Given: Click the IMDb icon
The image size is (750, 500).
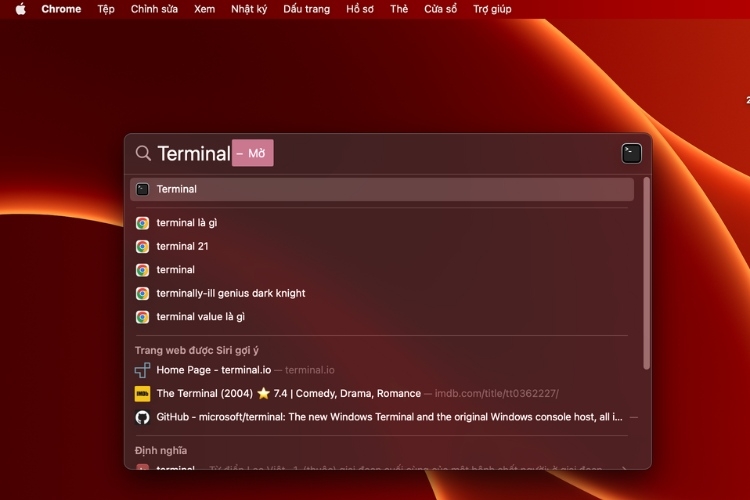Looking at the screenshot, I should point(143,394).
